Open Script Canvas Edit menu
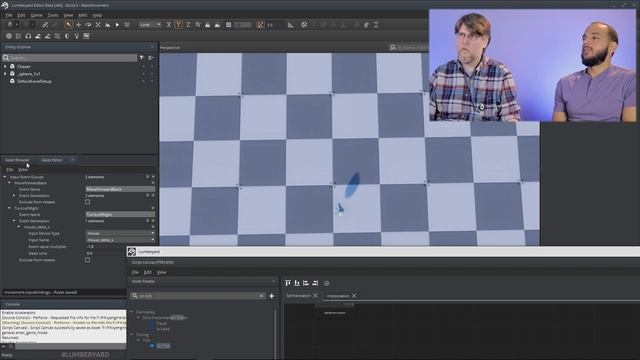The height and width of the screenshot is (360, 640). (x=148, y=272)
